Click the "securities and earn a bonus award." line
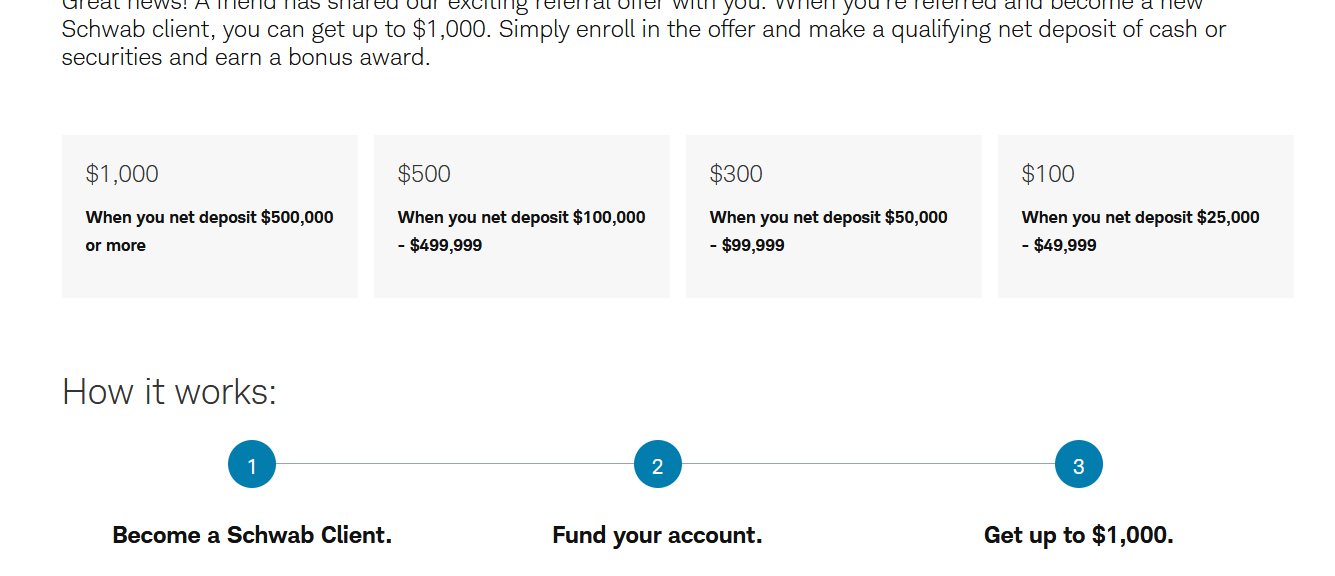This screenshot has height=576, width=1335. click(x=246, y=58)
